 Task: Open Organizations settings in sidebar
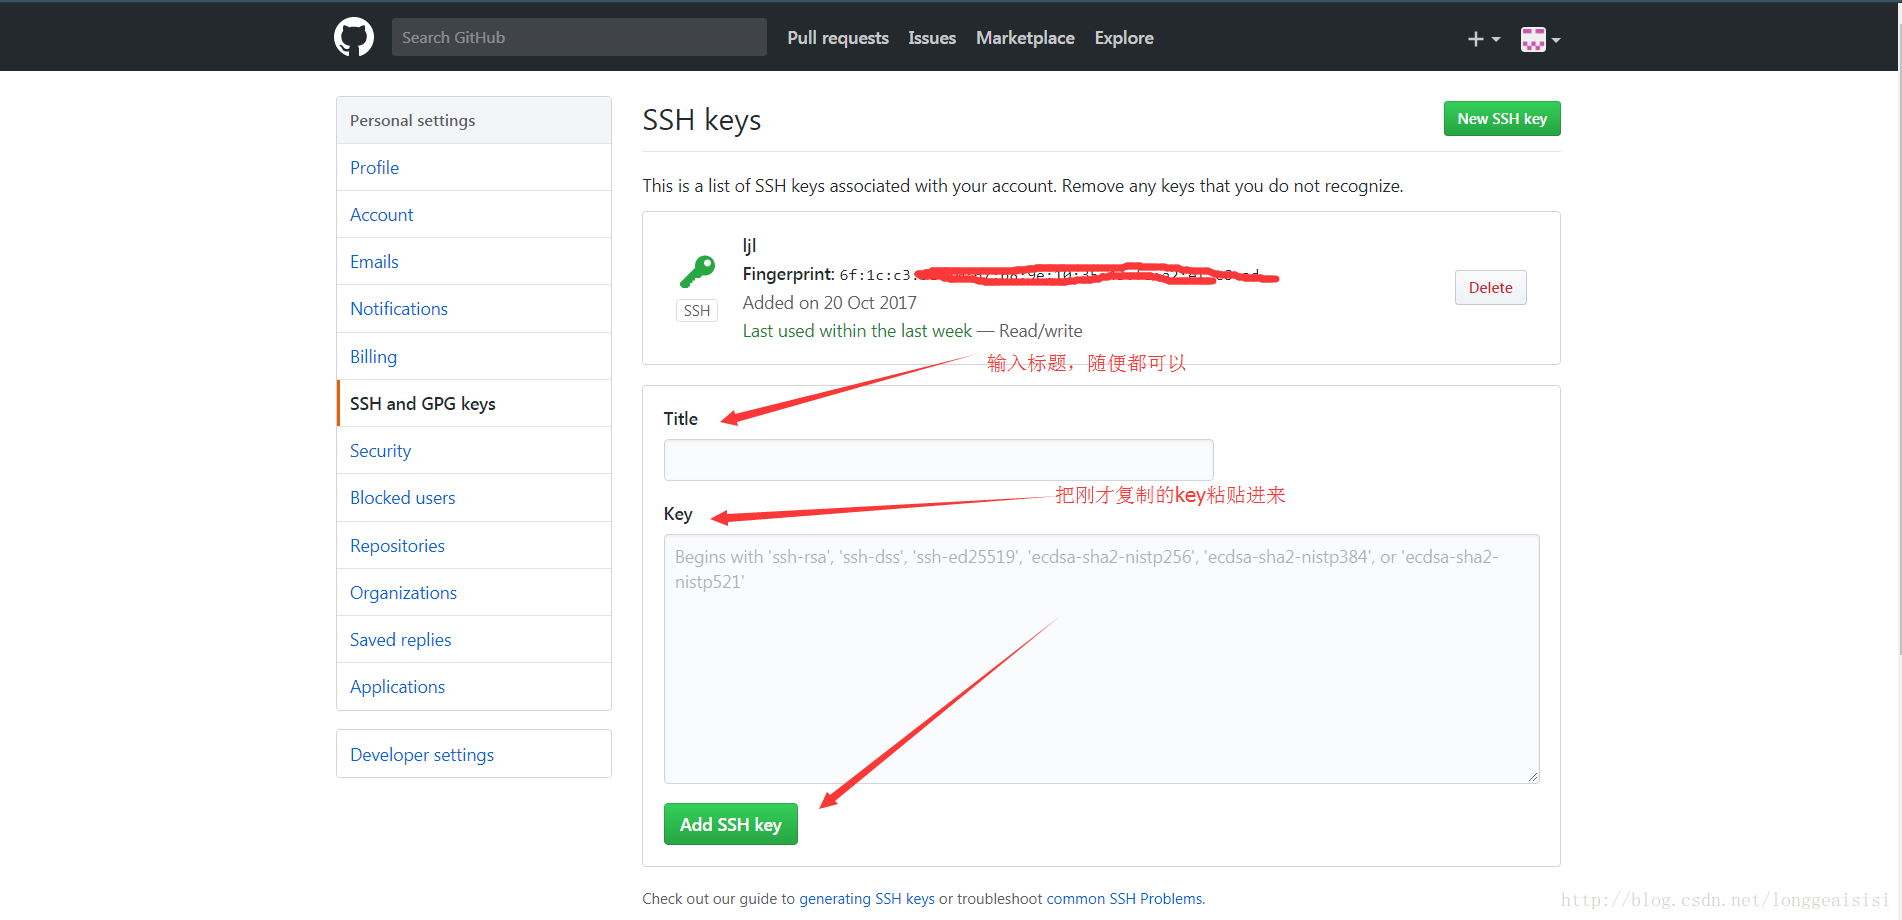click(474, 593)
